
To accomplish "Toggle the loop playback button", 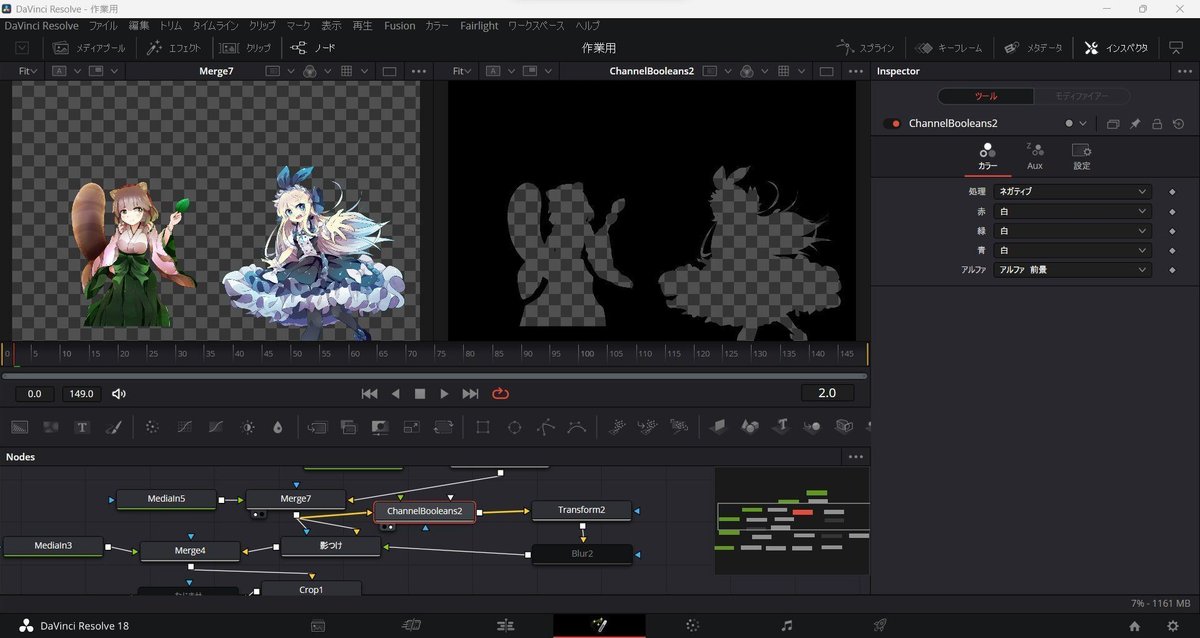I will (x=501, y=394).
